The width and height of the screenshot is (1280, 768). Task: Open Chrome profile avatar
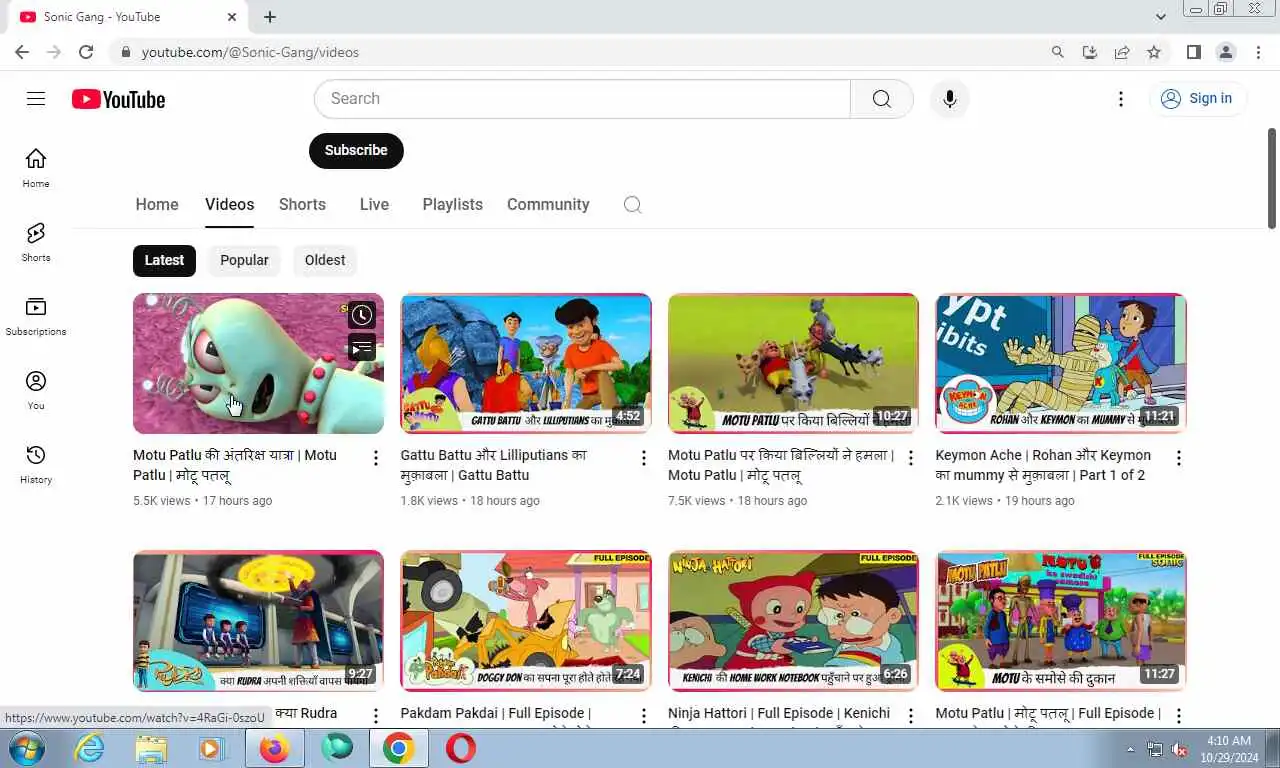(1226, 52)
